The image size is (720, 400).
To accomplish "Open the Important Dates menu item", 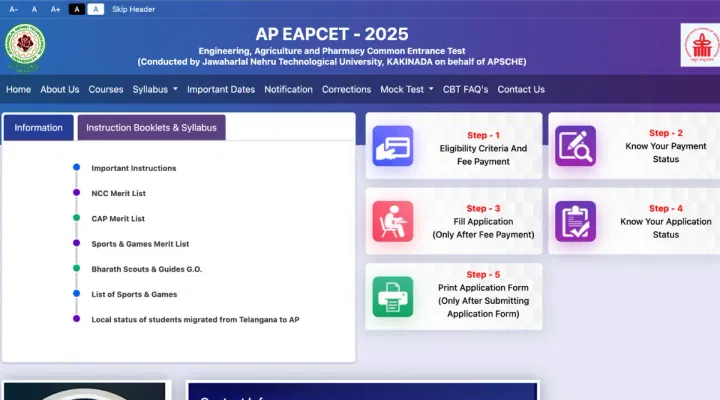I will (x=220, y=89).
